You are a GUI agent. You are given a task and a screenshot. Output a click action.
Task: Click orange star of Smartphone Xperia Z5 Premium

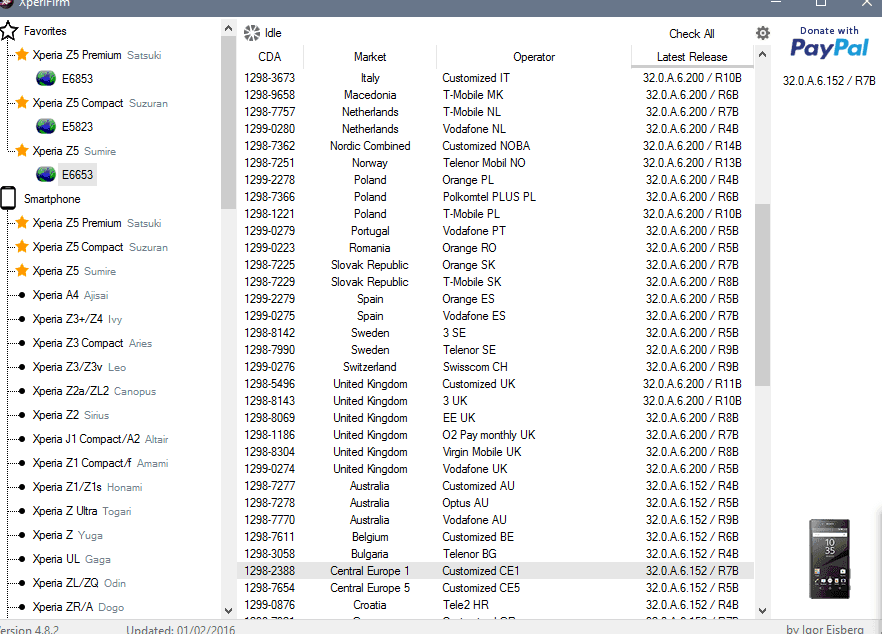click(22, 223)
